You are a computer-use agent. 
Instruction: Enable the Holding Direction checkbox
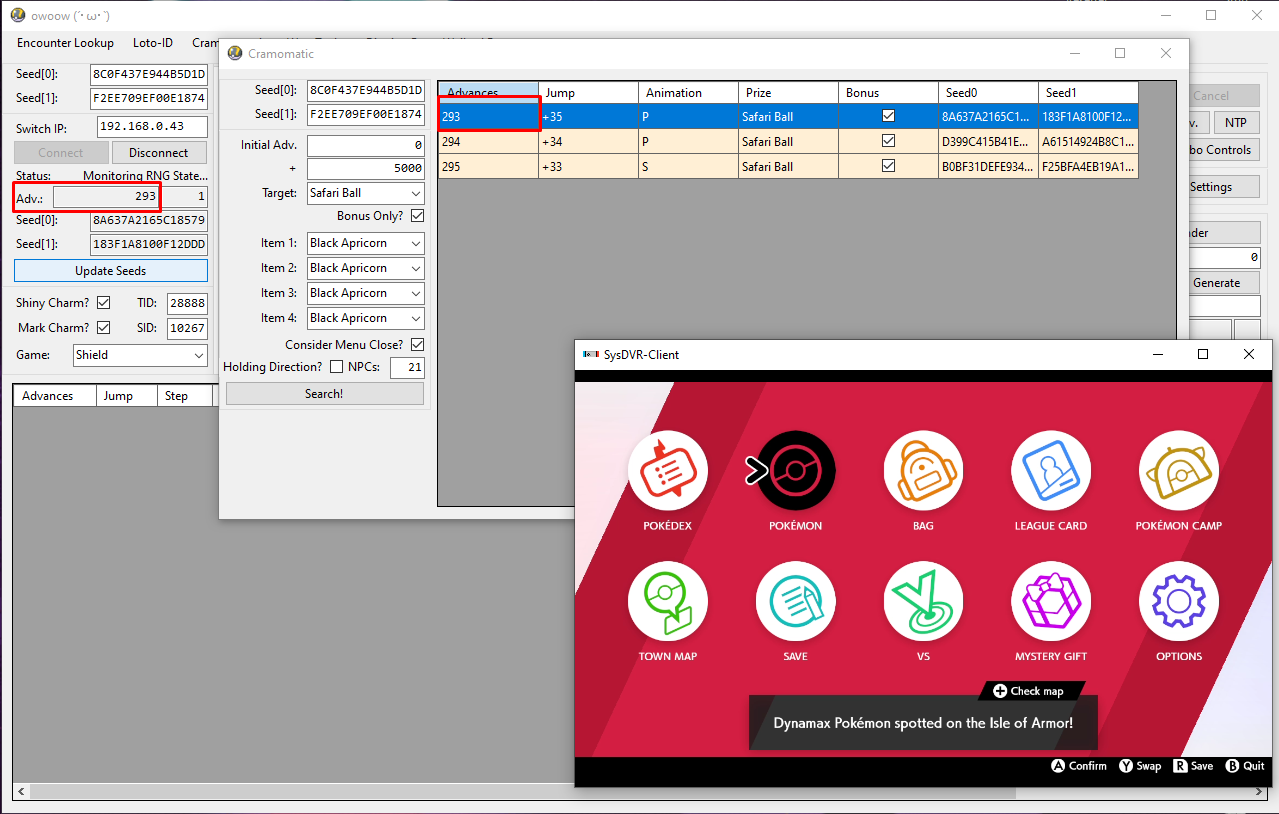pyautogui.click(x=336, y=367)
